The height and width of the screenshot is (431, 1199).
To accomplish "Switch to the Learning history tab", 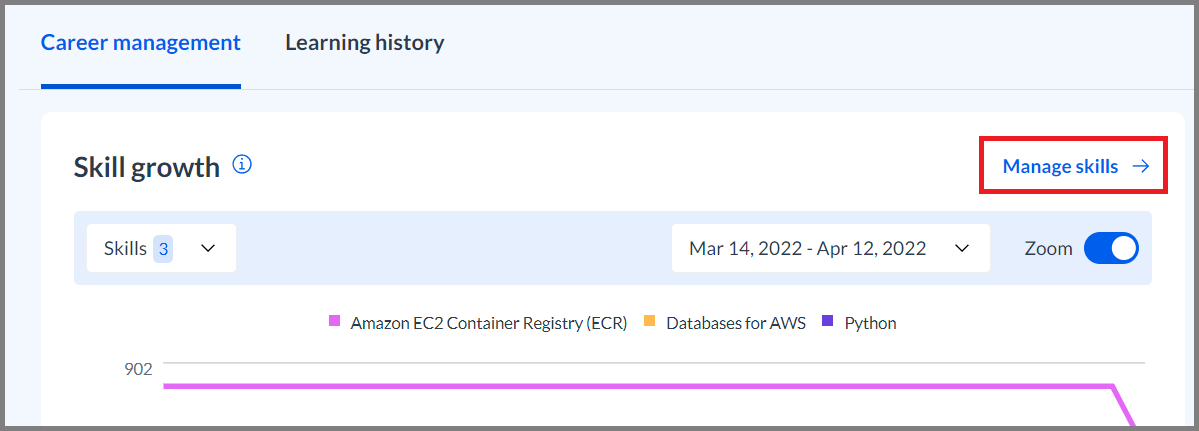I will point(364,43).
